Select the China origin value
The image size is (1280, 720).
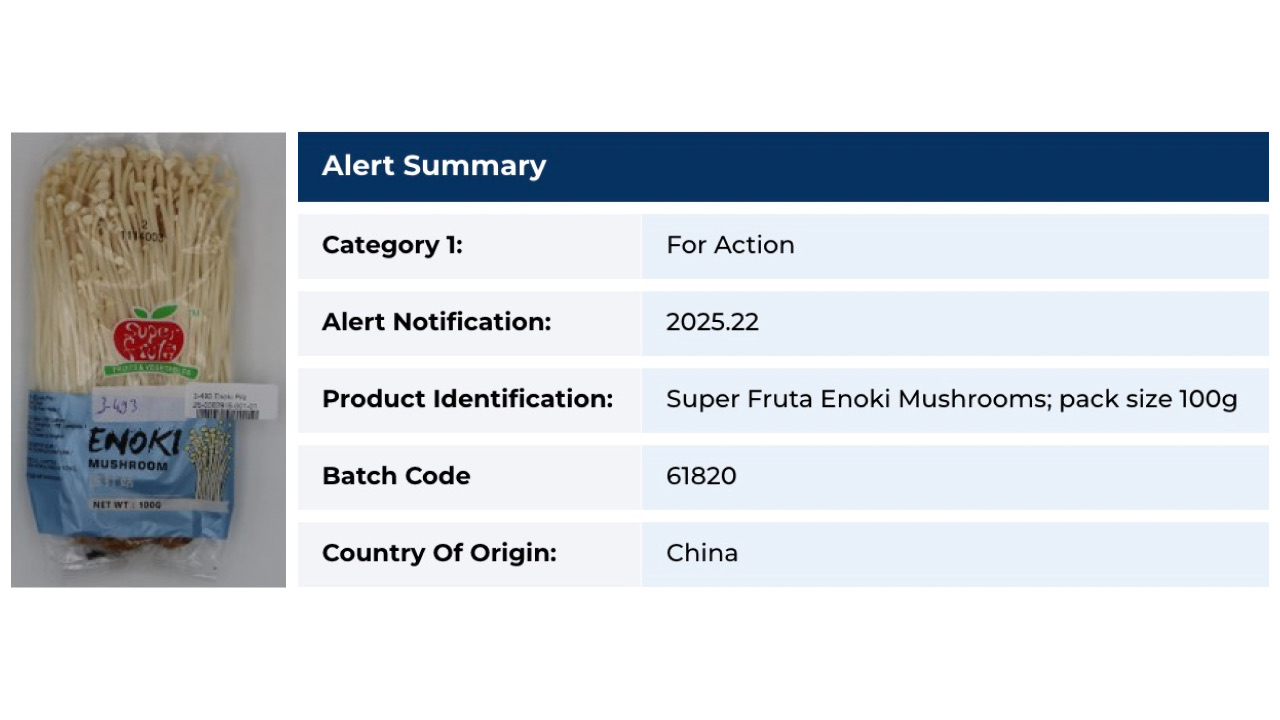point(702,553)
